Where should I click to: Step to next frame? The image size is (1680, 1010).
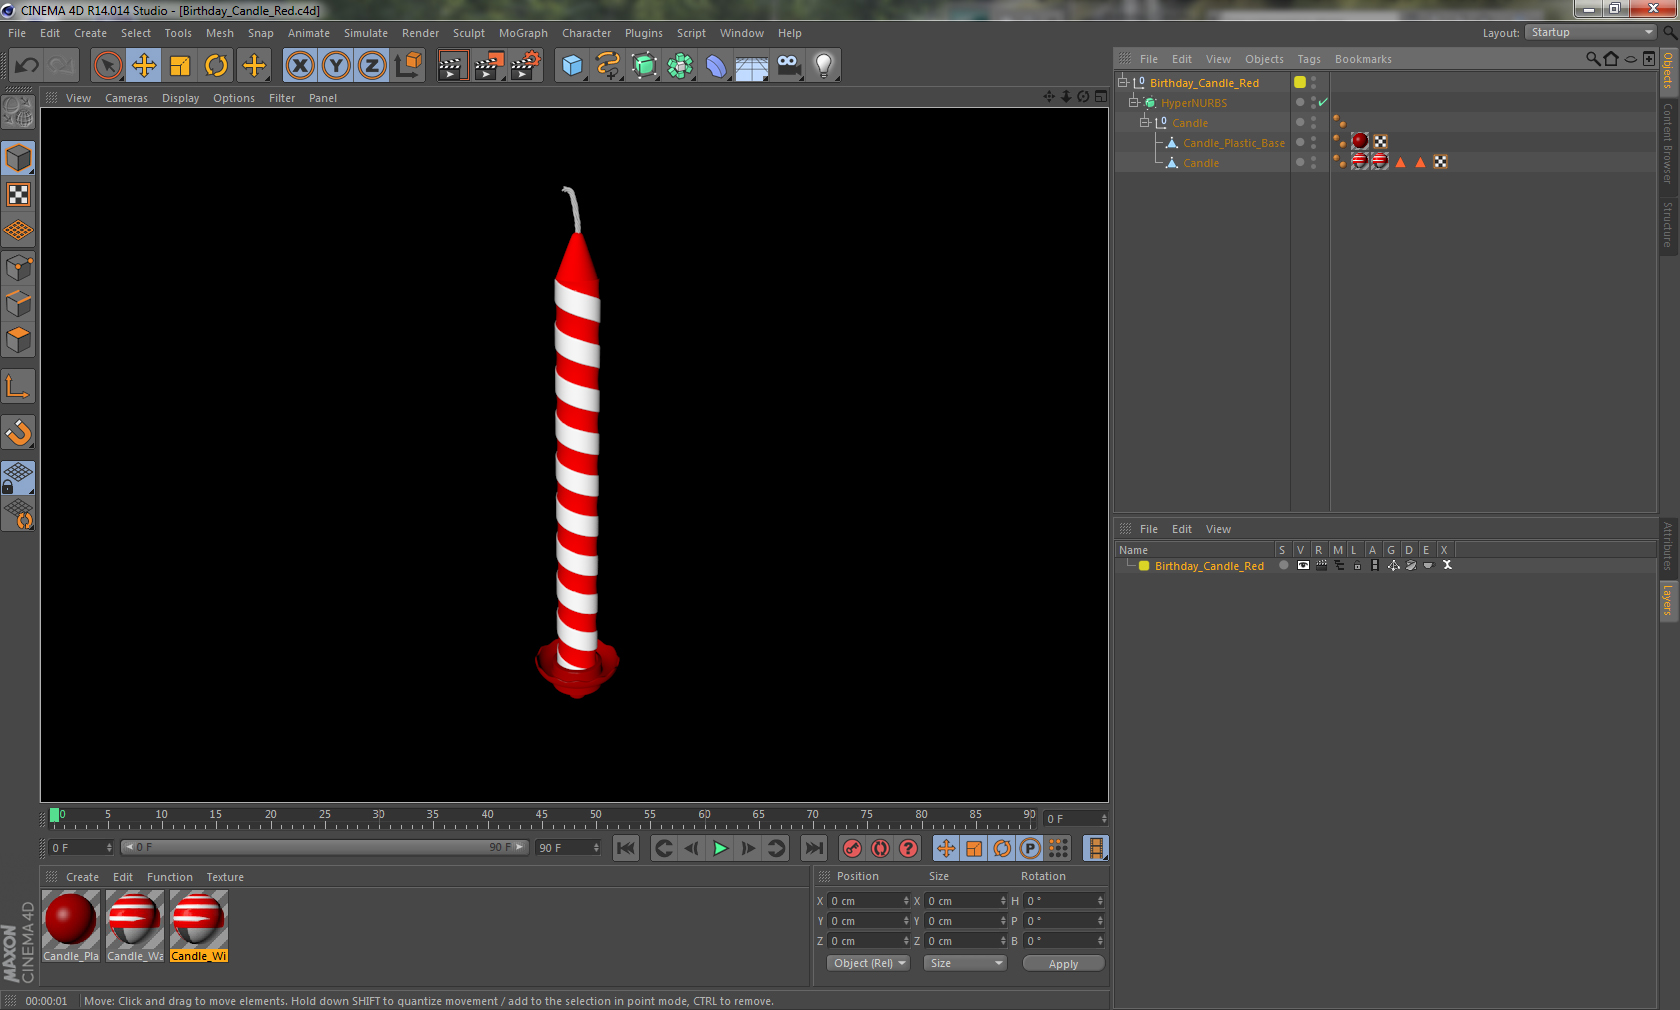[748, 848]
